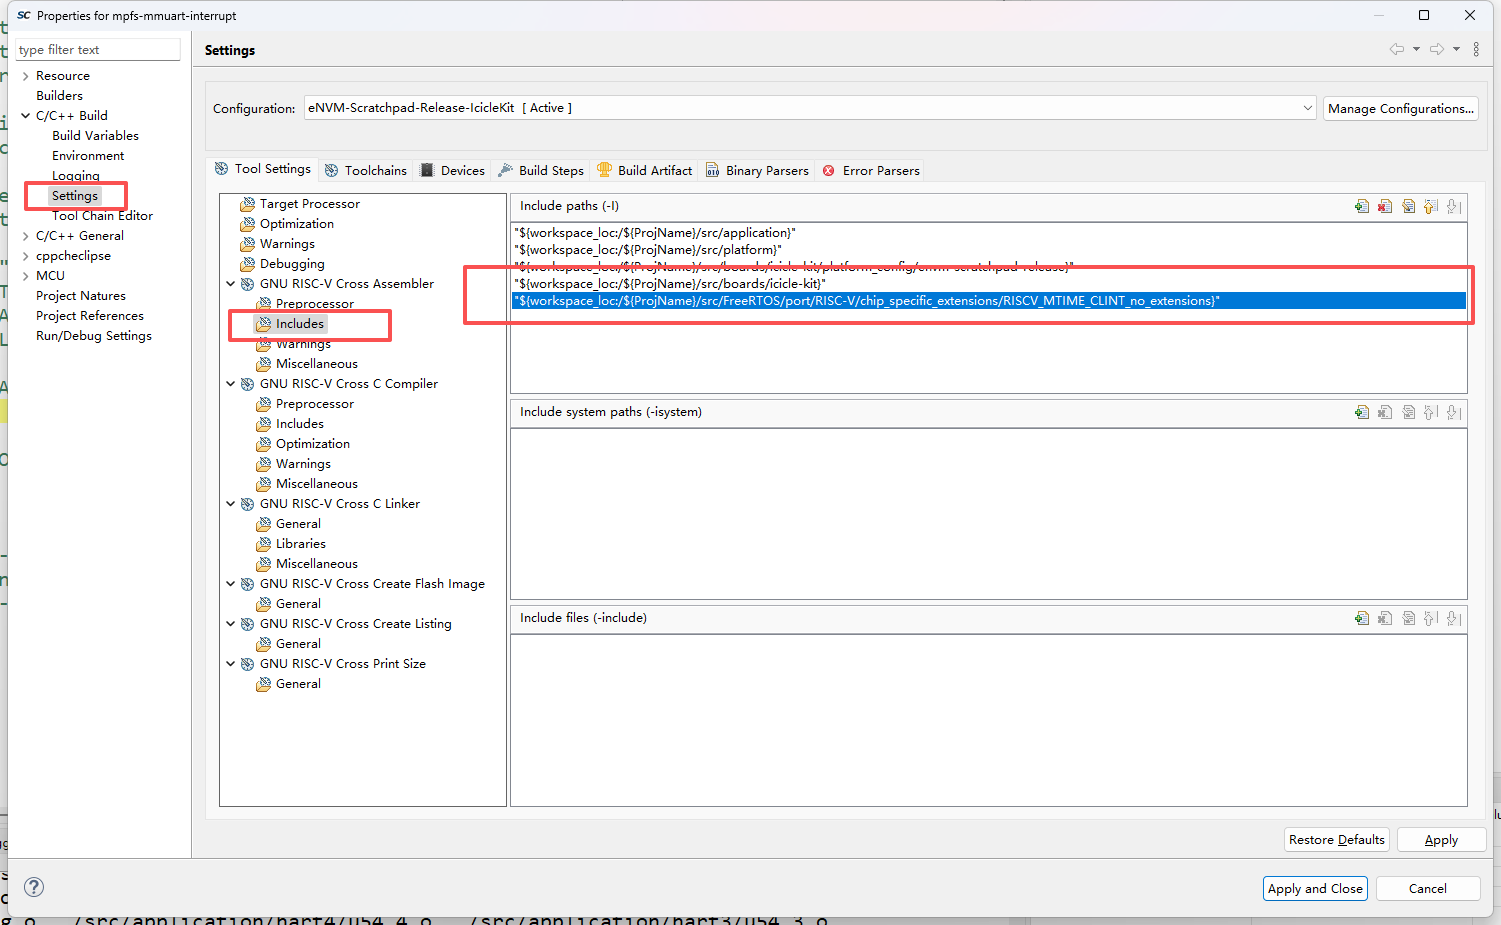Expand the C/C++ General node
The width and height of the screenshot is (1501, 925).
(x=26, y=236)
